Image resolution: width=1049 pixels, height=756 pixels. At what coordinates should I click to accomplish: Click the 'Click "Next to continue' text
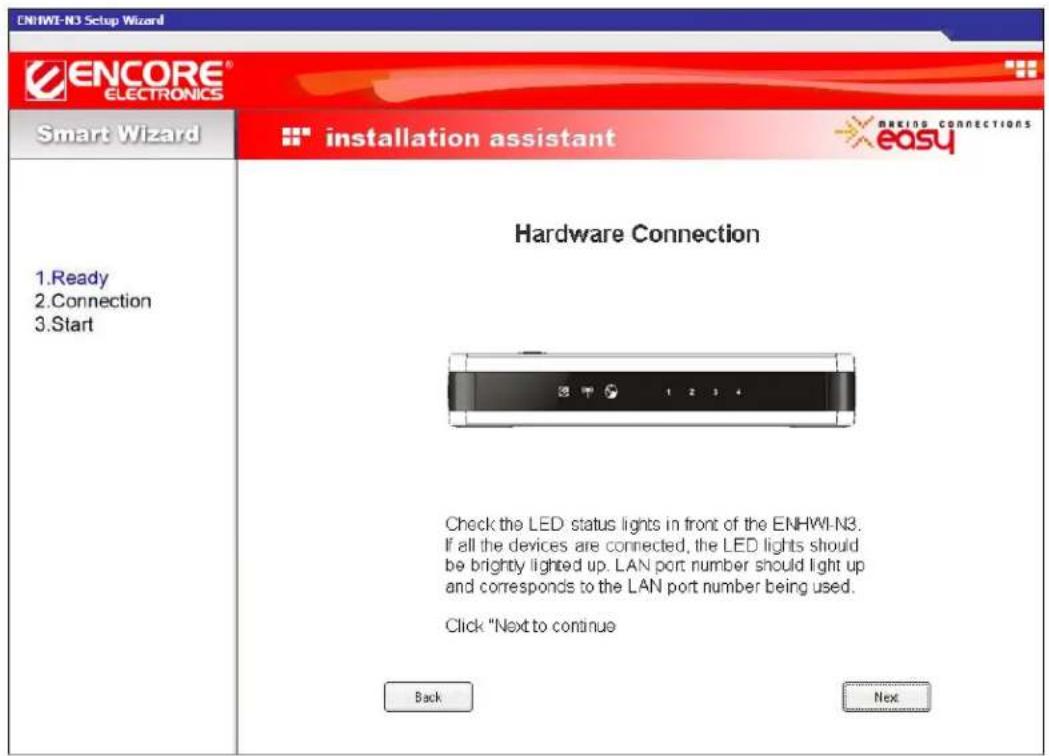coord(530,626)
